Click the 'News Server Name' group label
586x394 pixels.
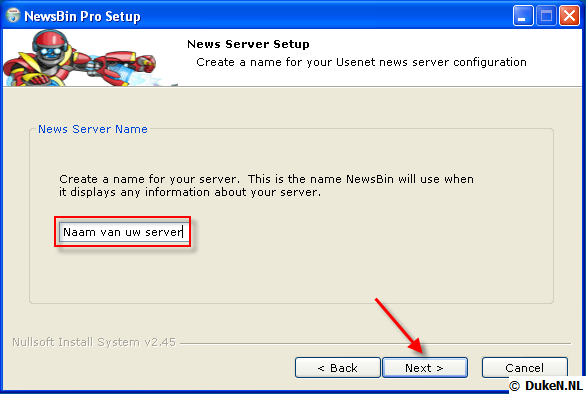click(93, 129)
